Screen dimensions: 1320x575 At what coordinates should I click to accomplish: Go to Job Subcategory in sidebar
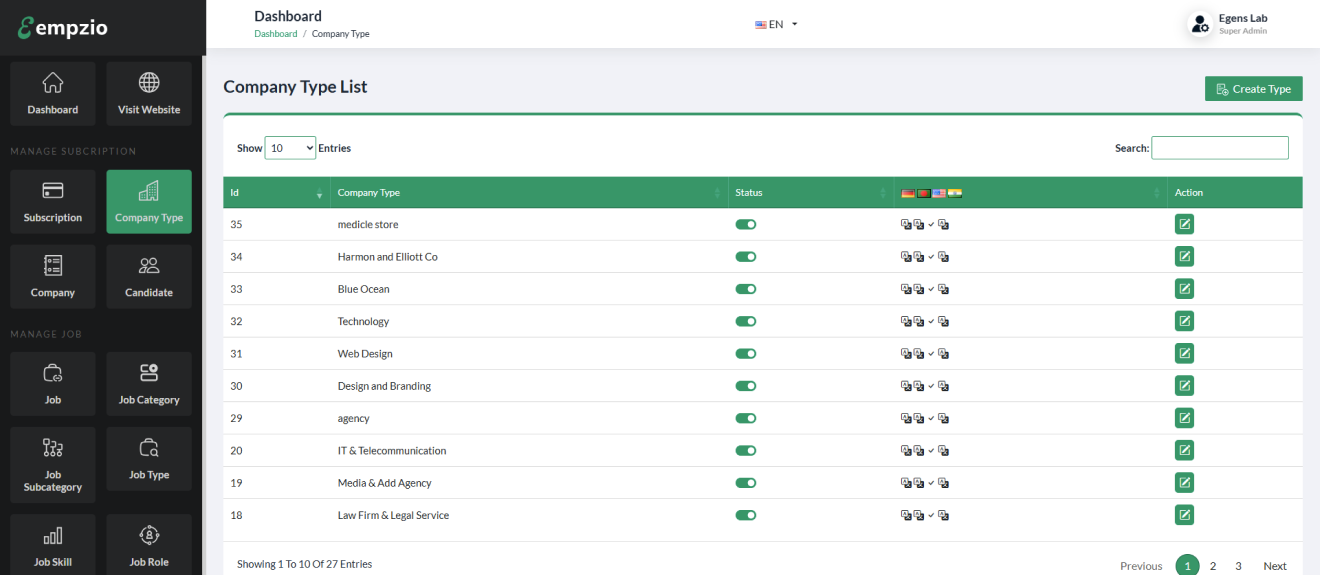tap(53, 465)
